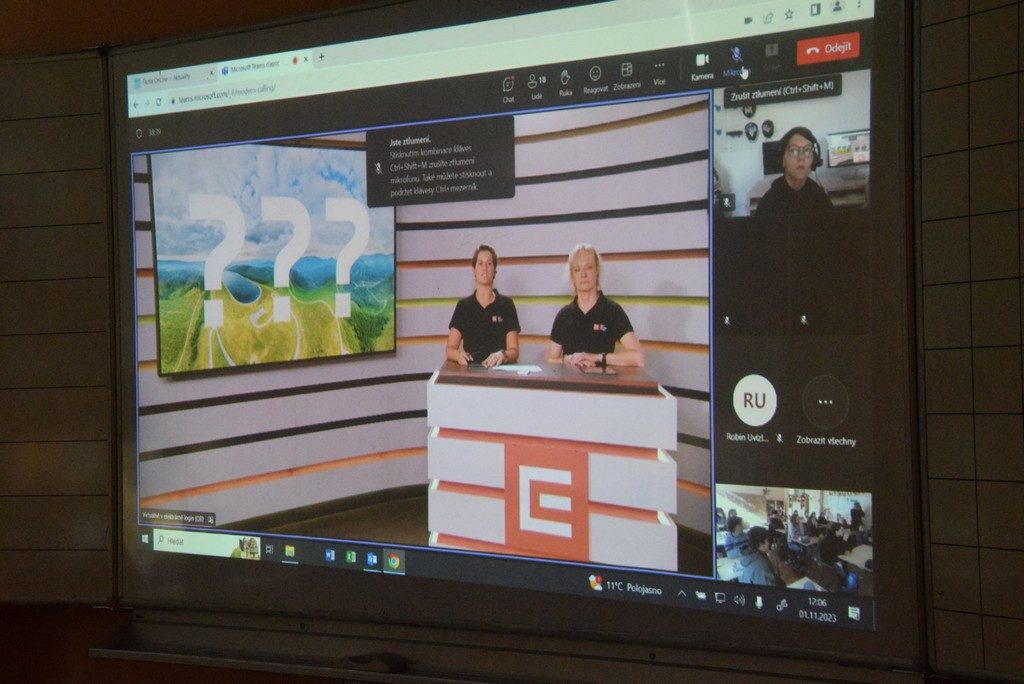Bookmark this page with the star

point(789,14)
